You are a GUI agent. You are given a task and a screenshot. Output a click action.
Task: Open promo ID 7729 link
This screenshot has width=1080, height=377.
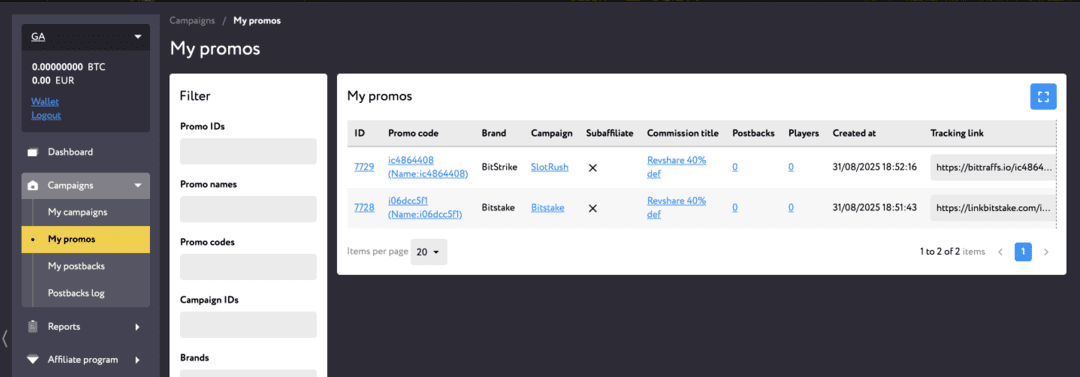[364, 167]
